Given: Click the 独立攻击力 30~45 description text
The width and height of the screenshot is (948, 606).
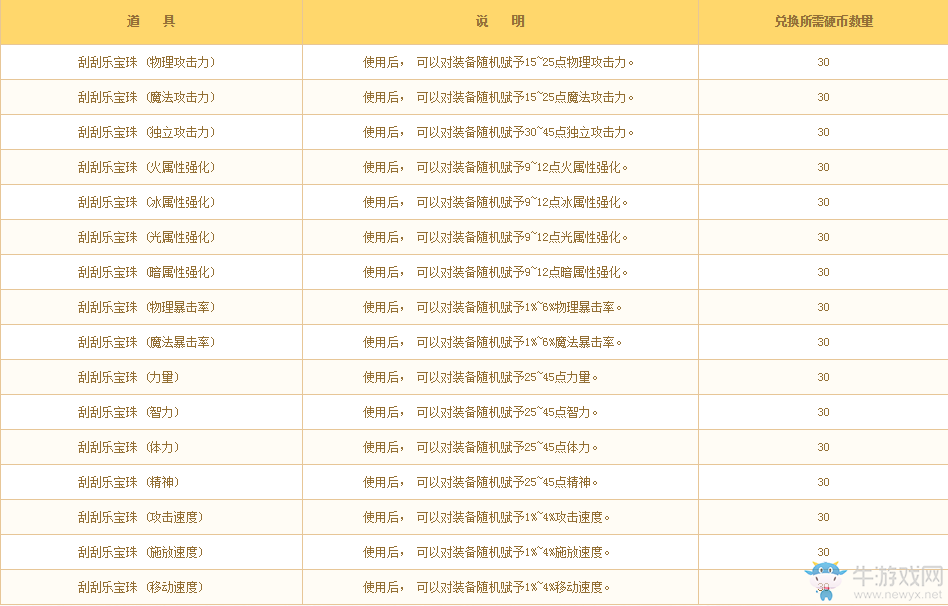Looking at the screenshot, I should coord(498,132).
